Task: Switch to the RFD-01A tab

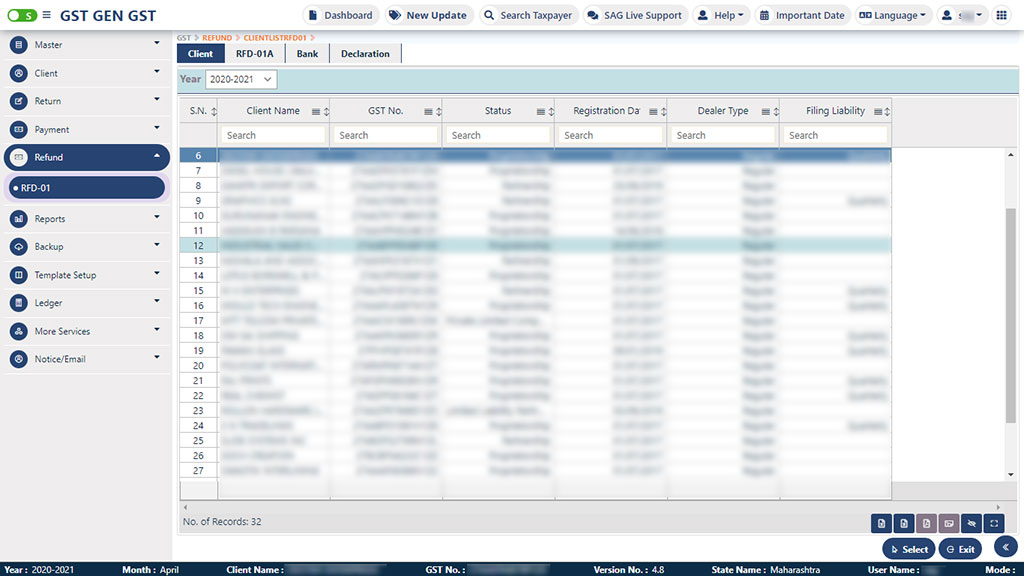Action: pos(254,54)
